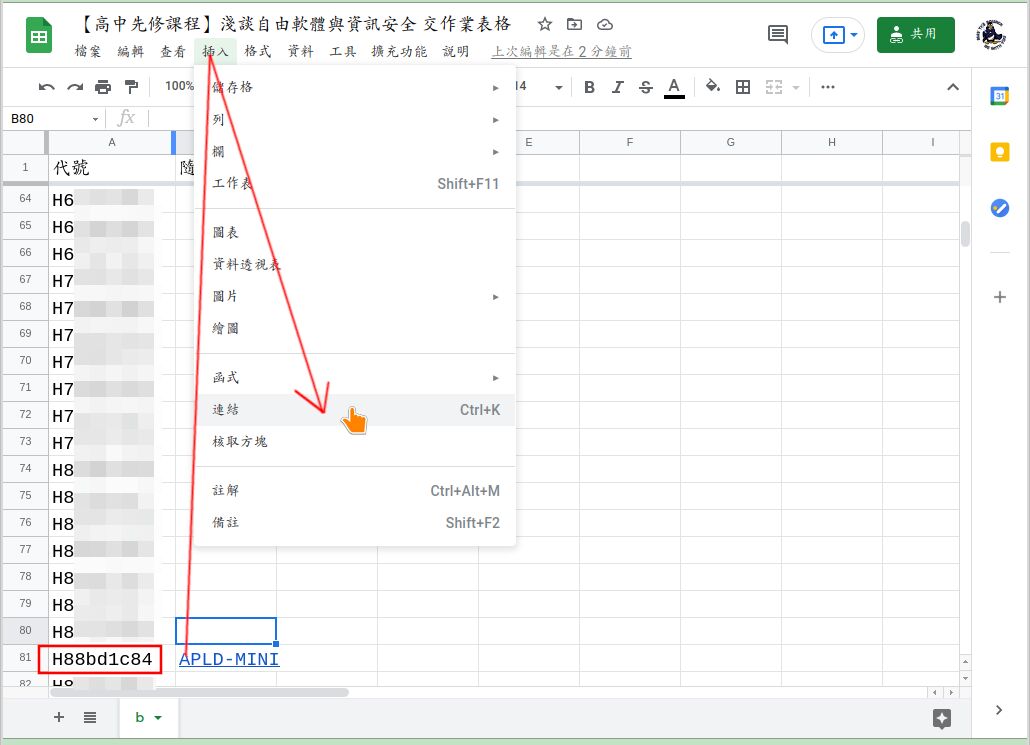Toggle italic text formatting
This screenshot has height=745, width=1030.
click(x=618, y=87)
